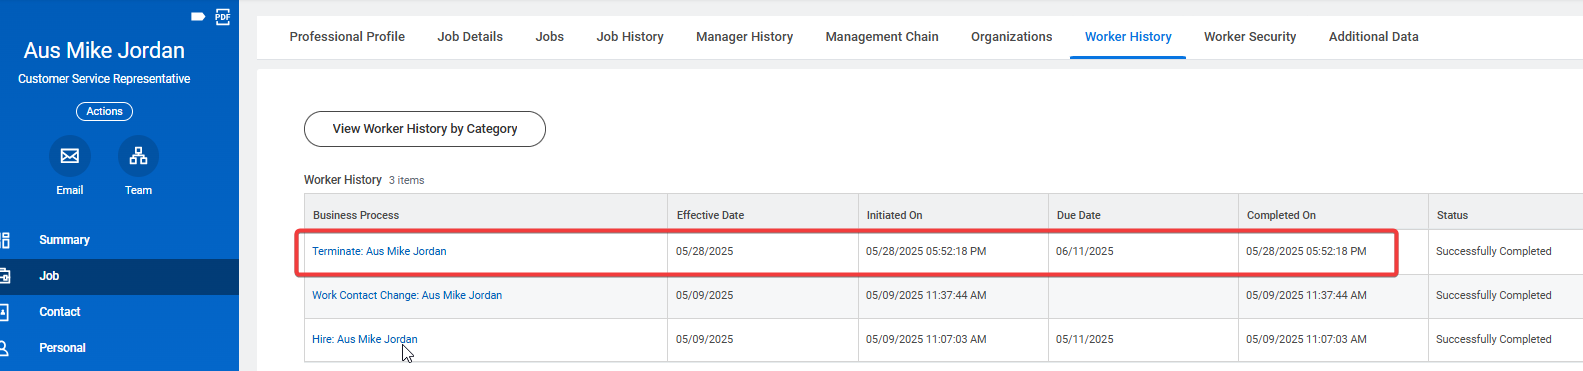The height and width of the screenshot is (371, 1583).
Task: Click the Effective Date column header
Action: click(x=710, y=215)
